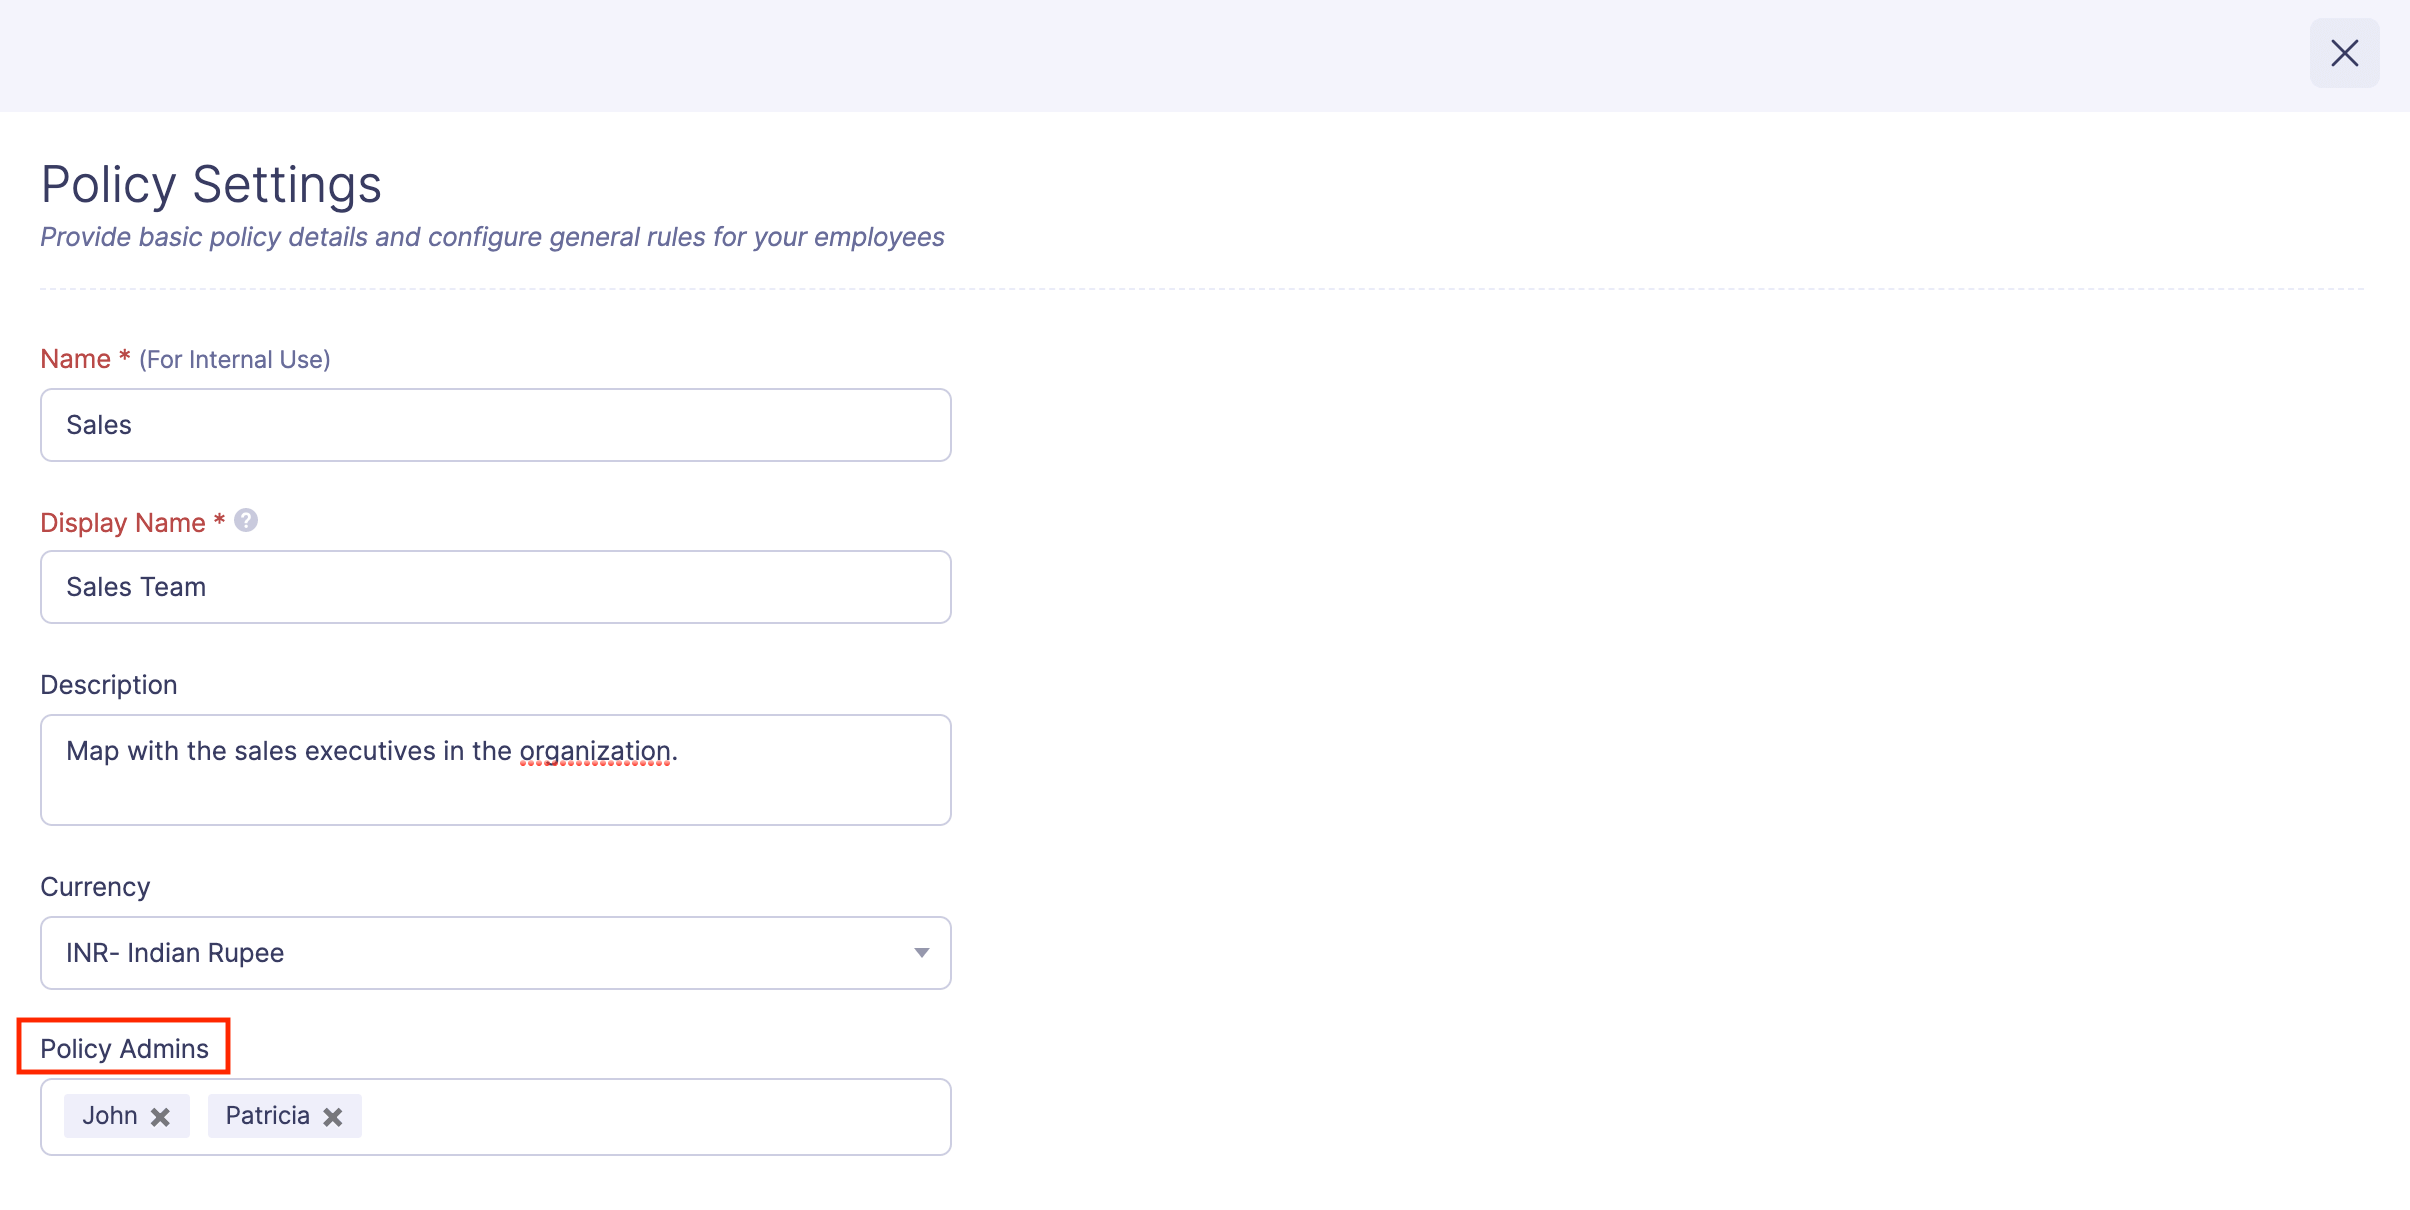Select the Name input field

coord(495,424)
